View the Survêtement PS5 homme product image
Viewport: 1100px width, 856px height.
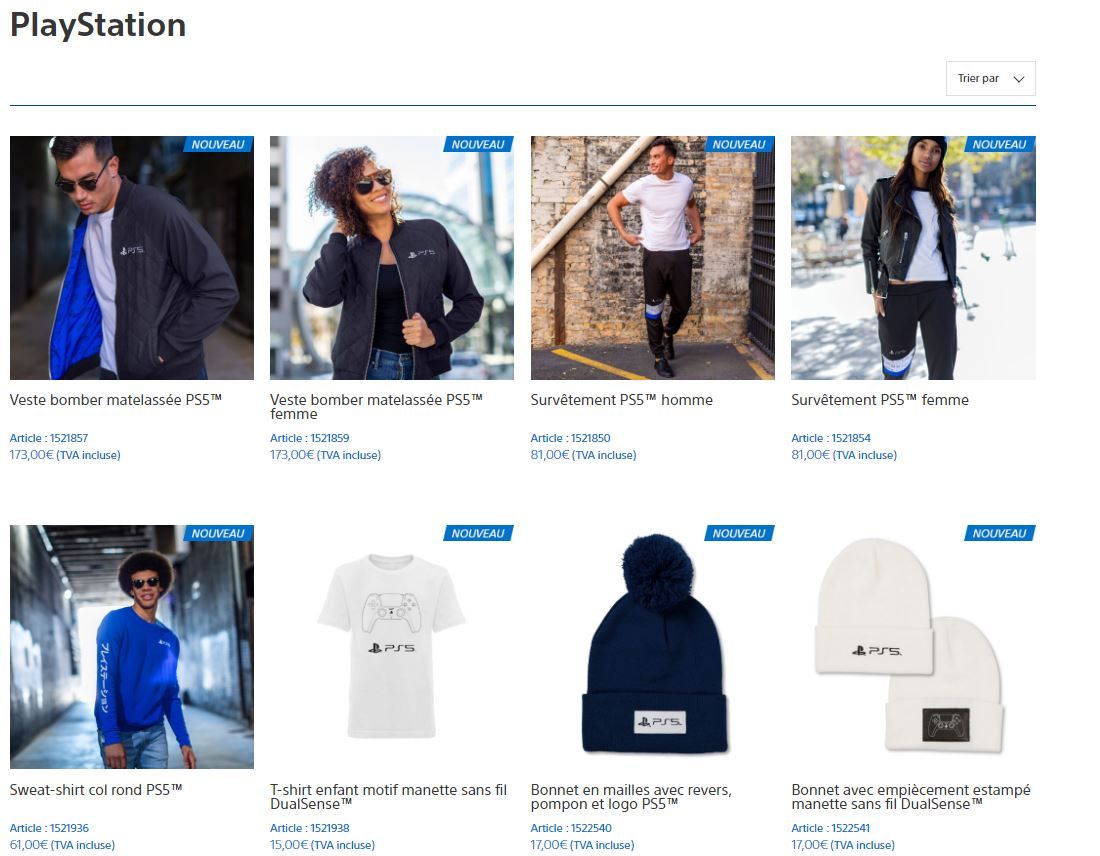click(x=652, y=258)
